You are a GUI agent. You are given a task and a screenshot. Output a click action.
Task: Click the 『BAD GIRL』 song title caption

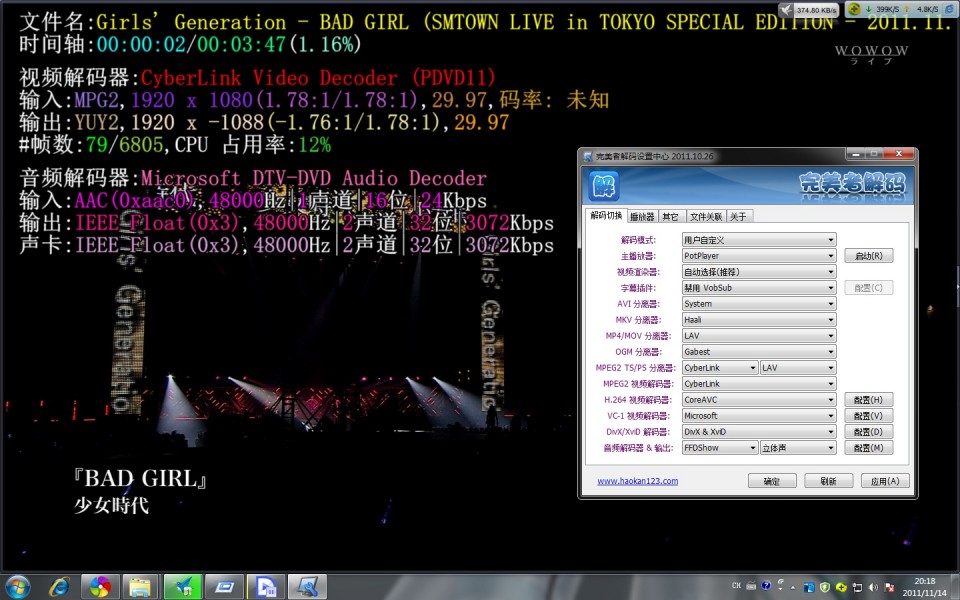140,478
